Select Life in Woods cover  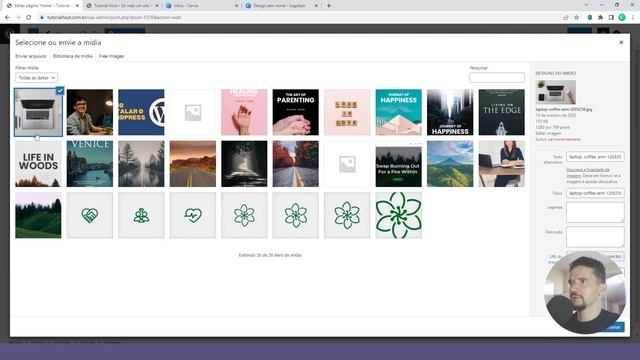[x=38, y=164]
